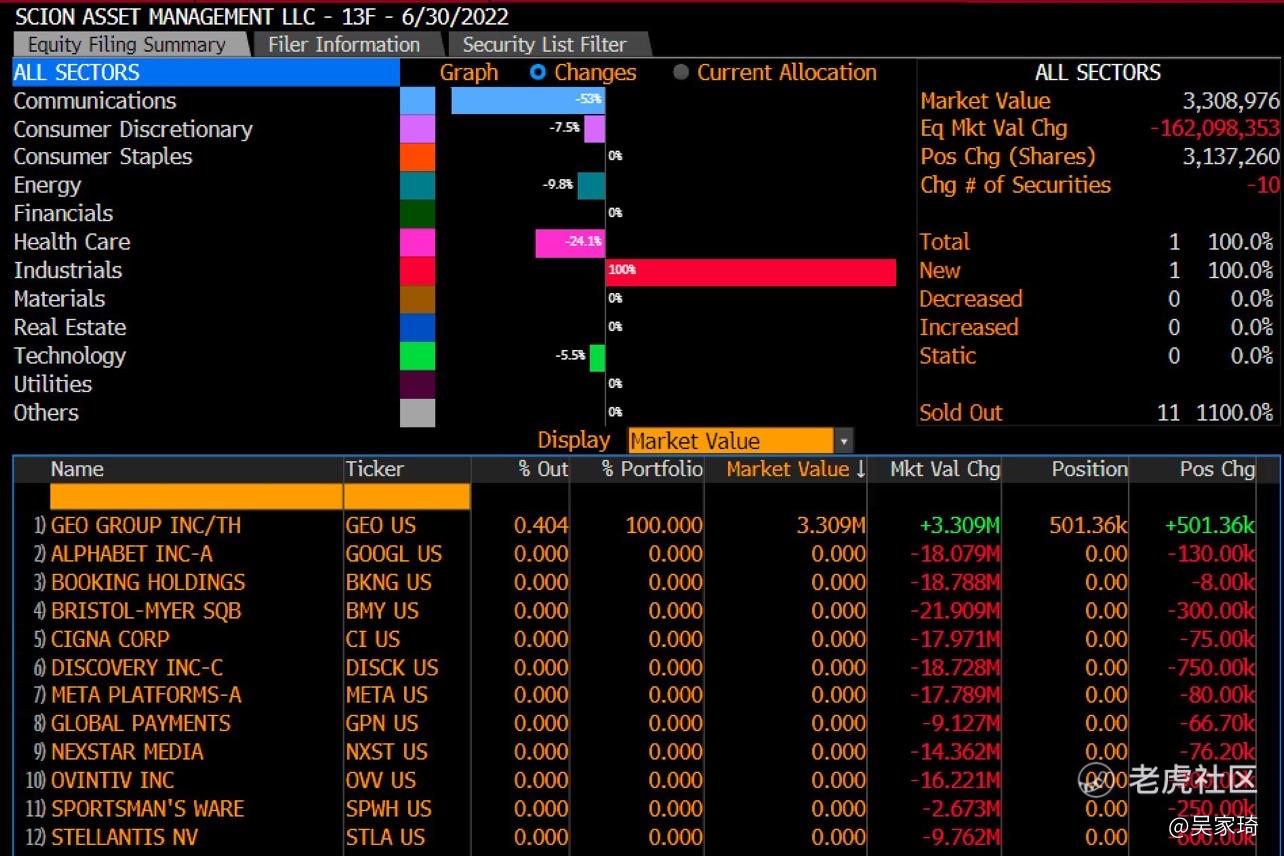Click the Market Value column header with arrow
The height and width of the screenshot is (856, 1284).
796,469
